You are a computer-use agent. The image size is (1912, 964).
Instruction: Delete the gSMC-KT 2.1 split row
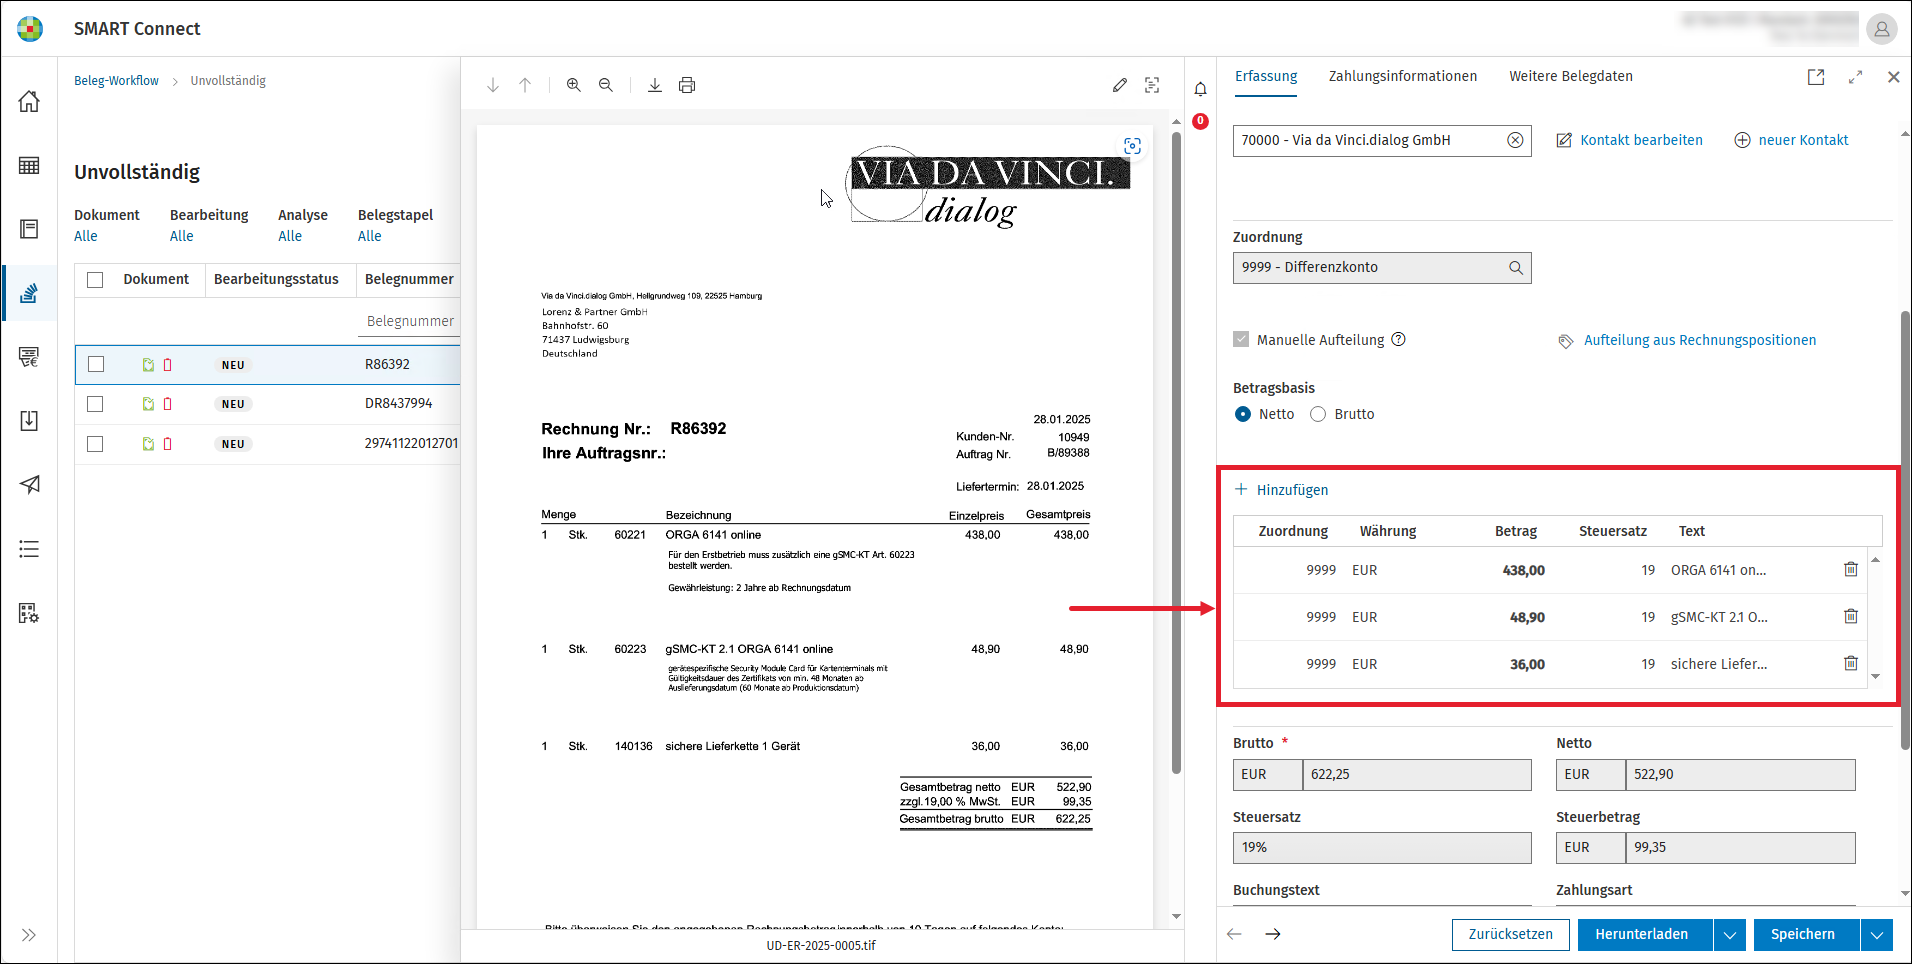click(1851, 616)
